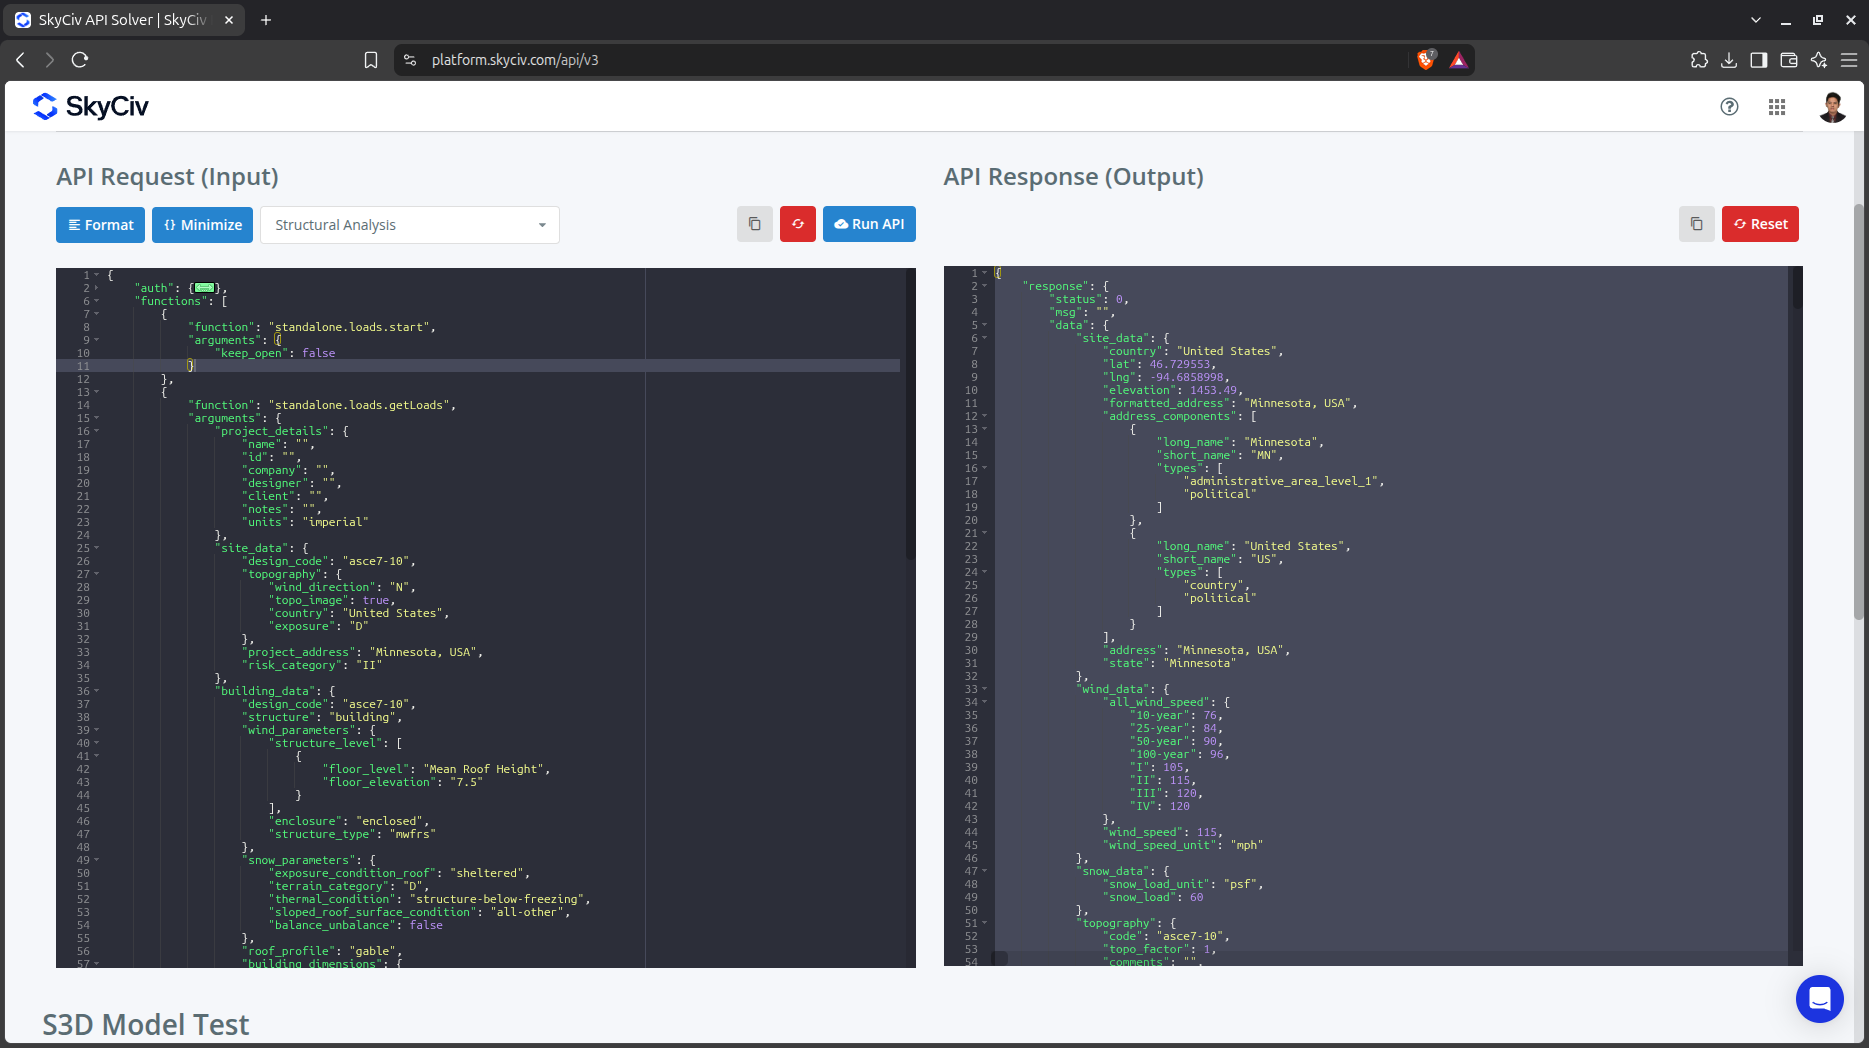Open the user profile avatar

[x=1832, y=107]
